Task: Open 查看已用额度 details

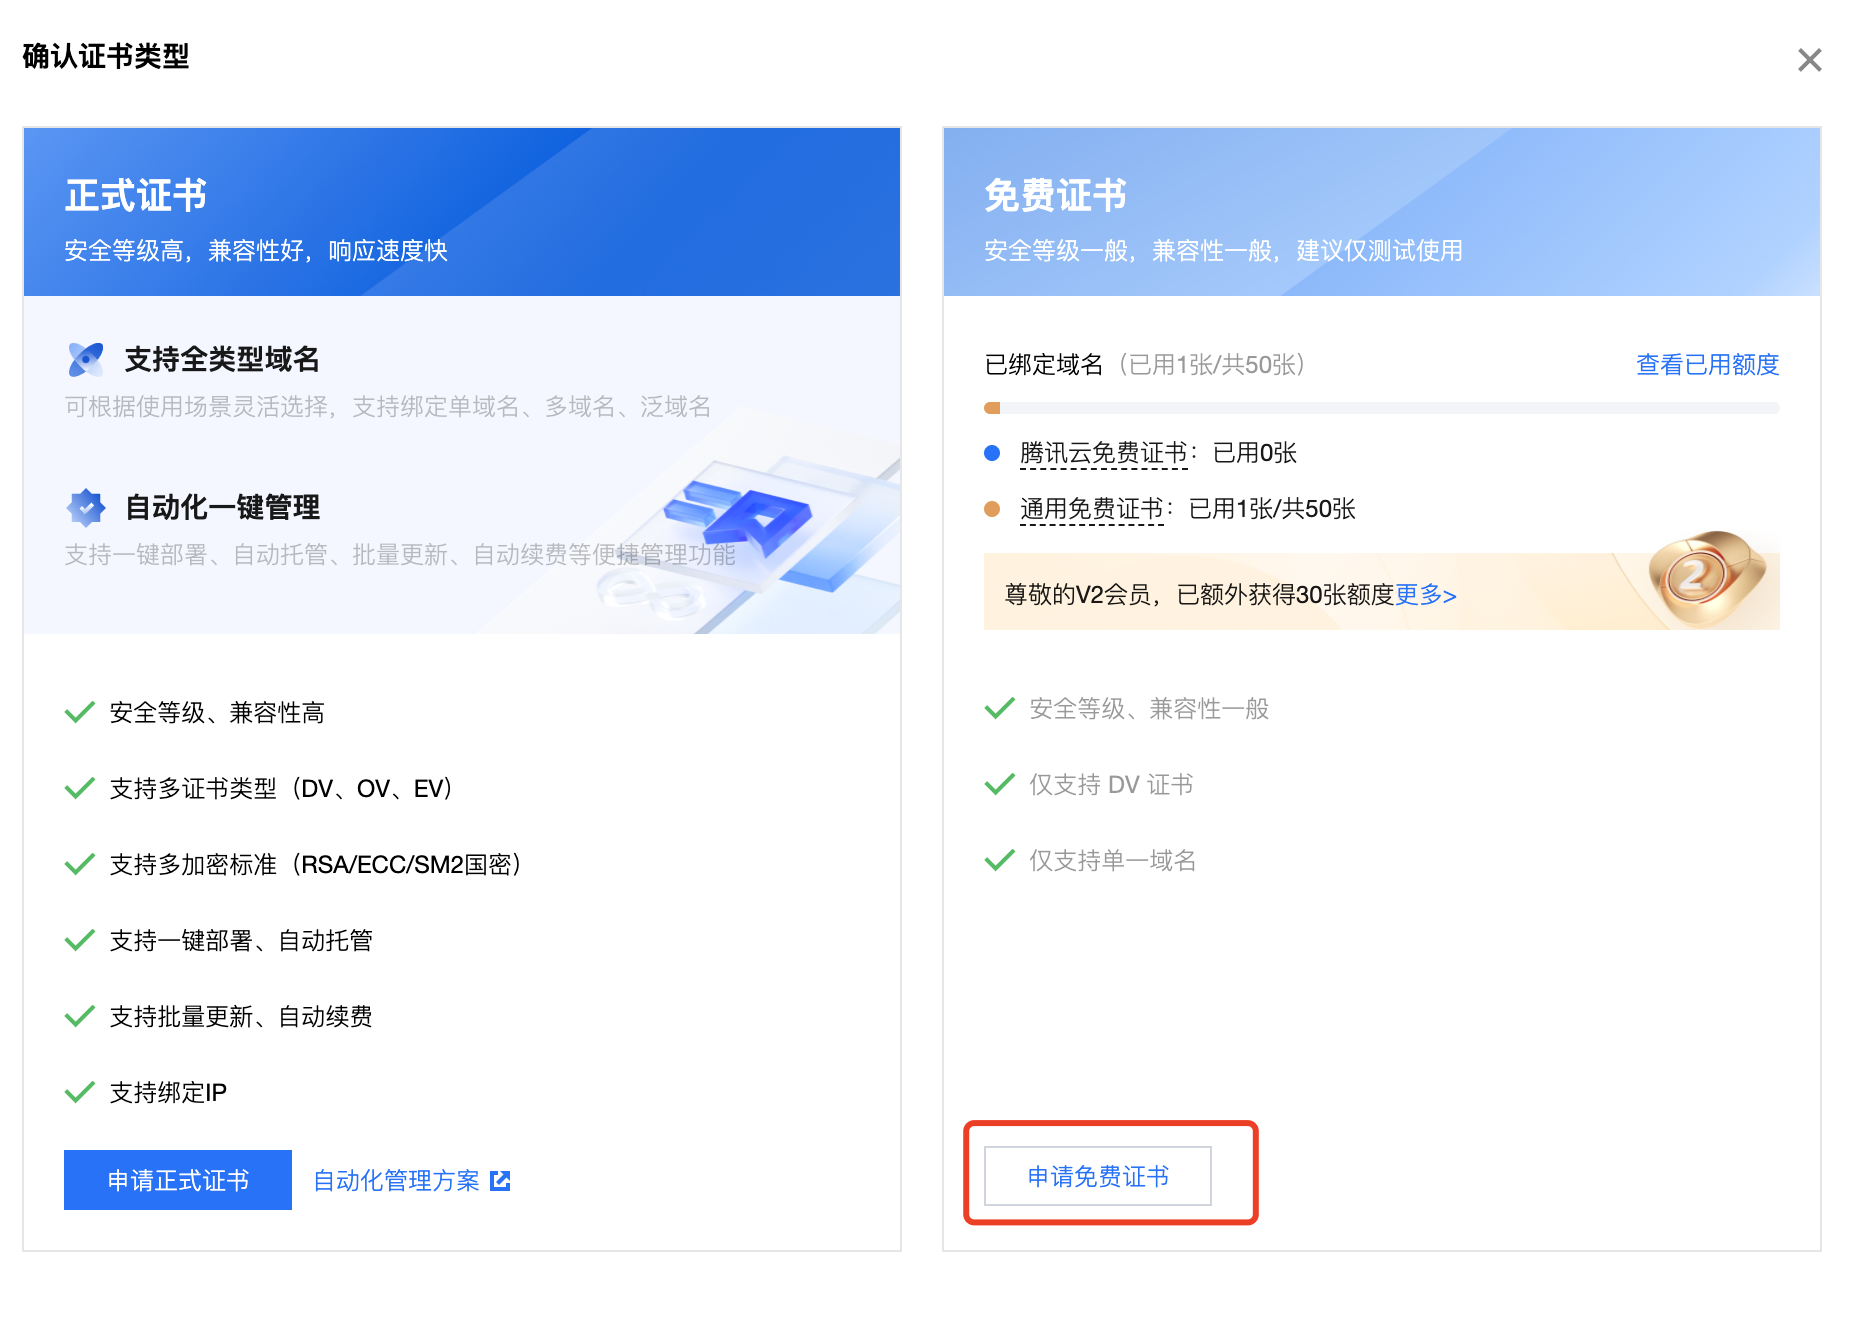Action: 1706,364
